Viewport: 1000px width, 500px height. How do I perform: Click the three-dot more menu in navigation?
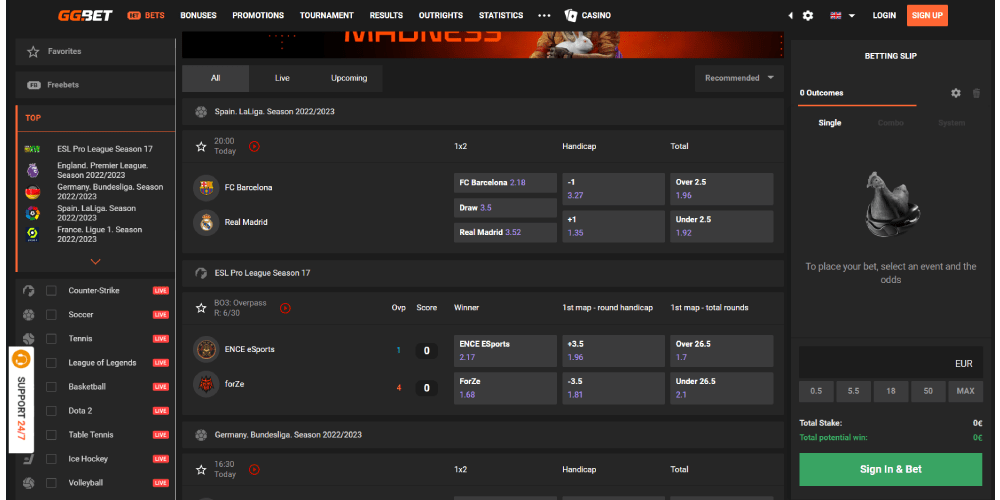tap(544, 16)
